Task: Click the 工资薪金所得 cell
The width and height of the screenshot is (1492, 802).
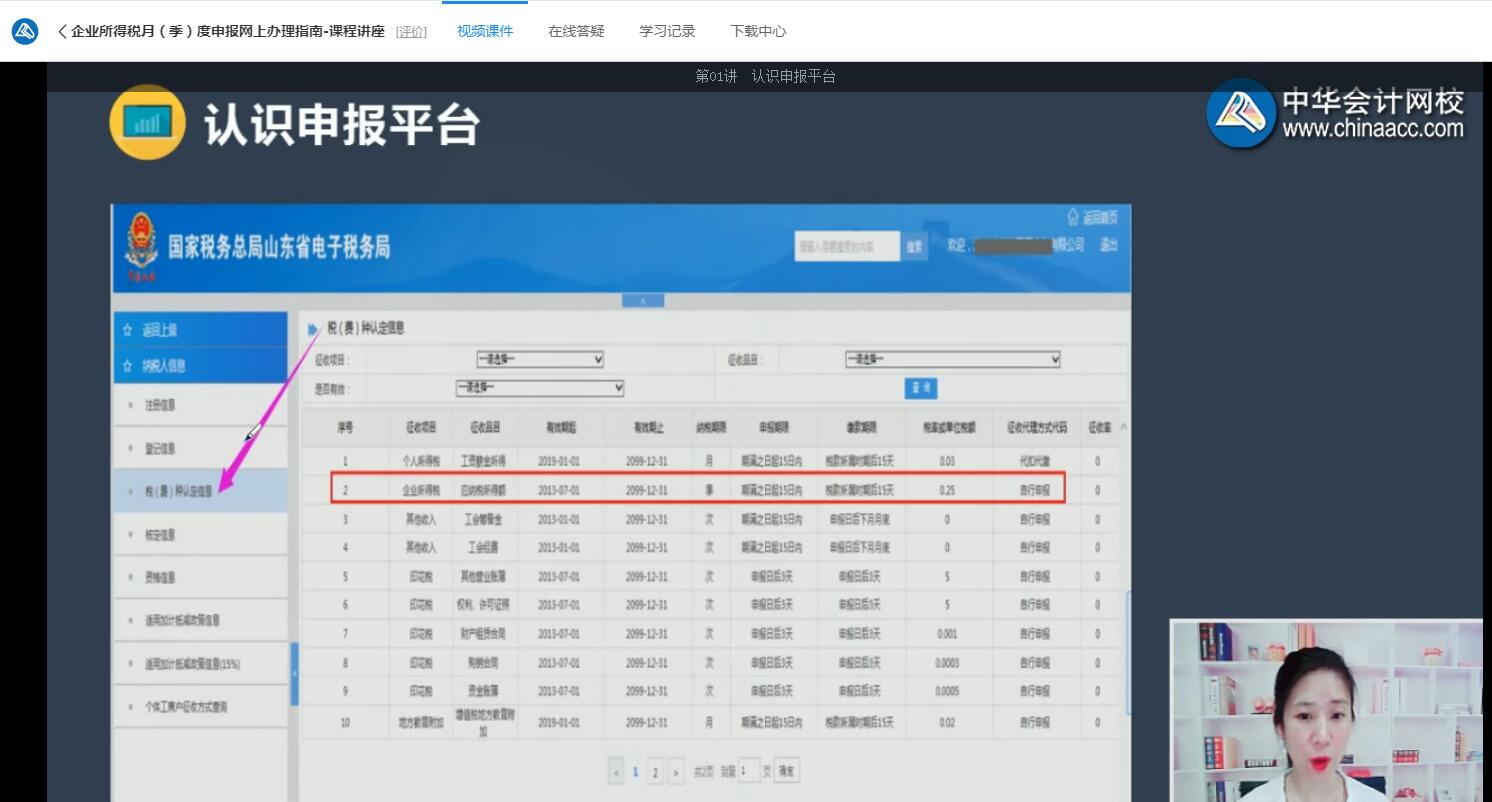Action: coord(485,462)
